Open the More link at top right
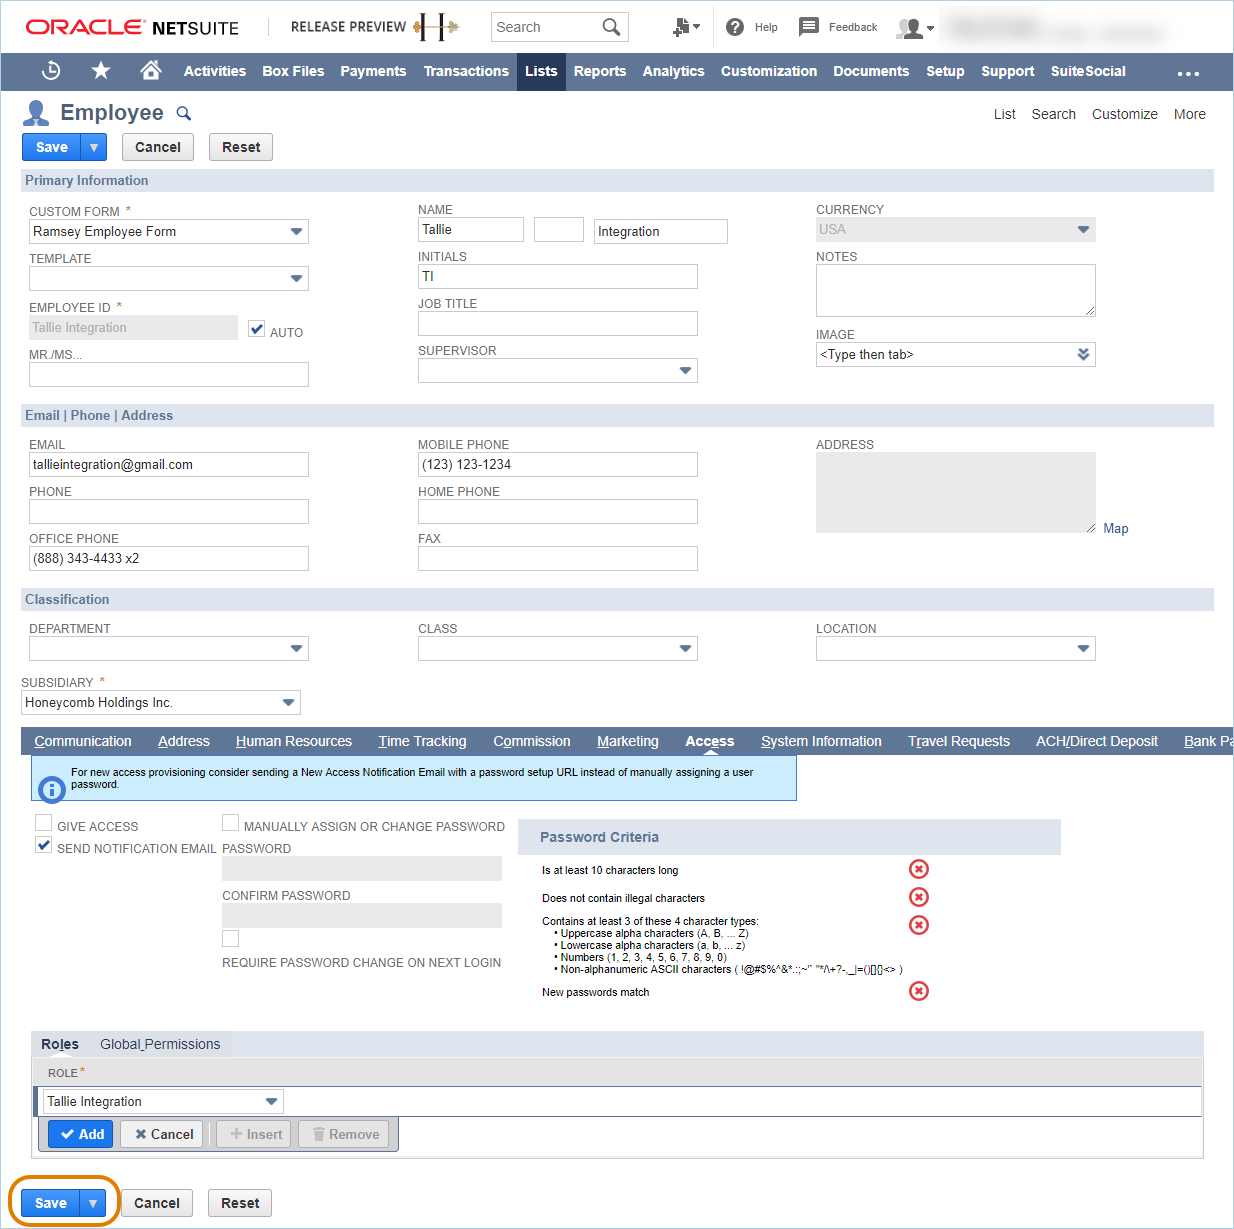 click(1190, 114)
